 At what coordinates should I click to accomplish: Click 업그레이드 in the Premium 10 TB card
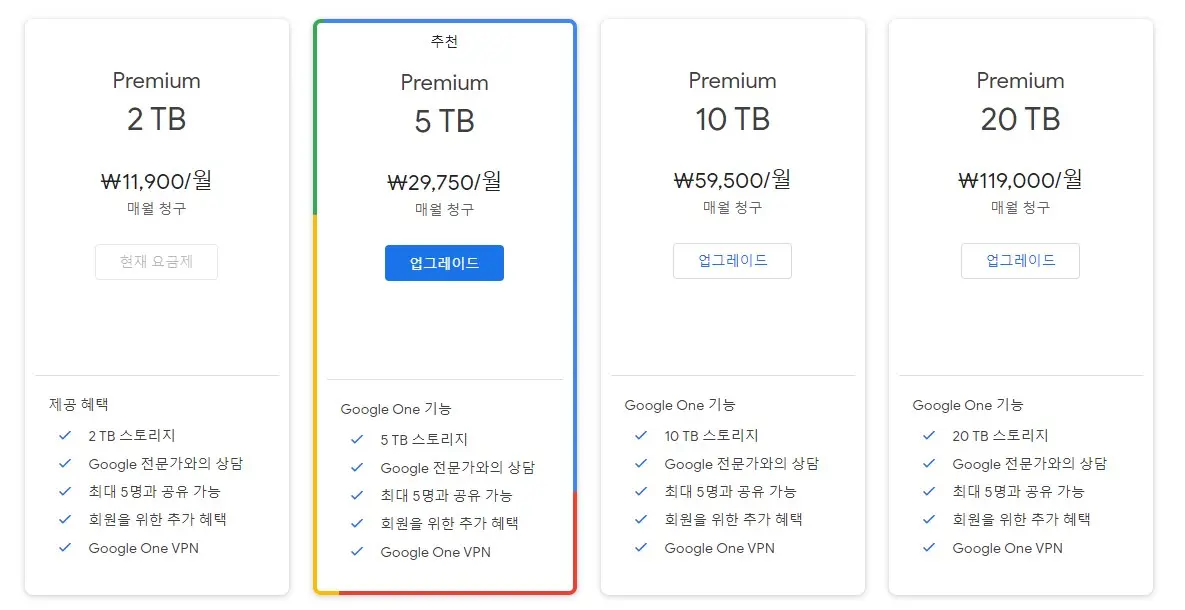coord(732,261)
